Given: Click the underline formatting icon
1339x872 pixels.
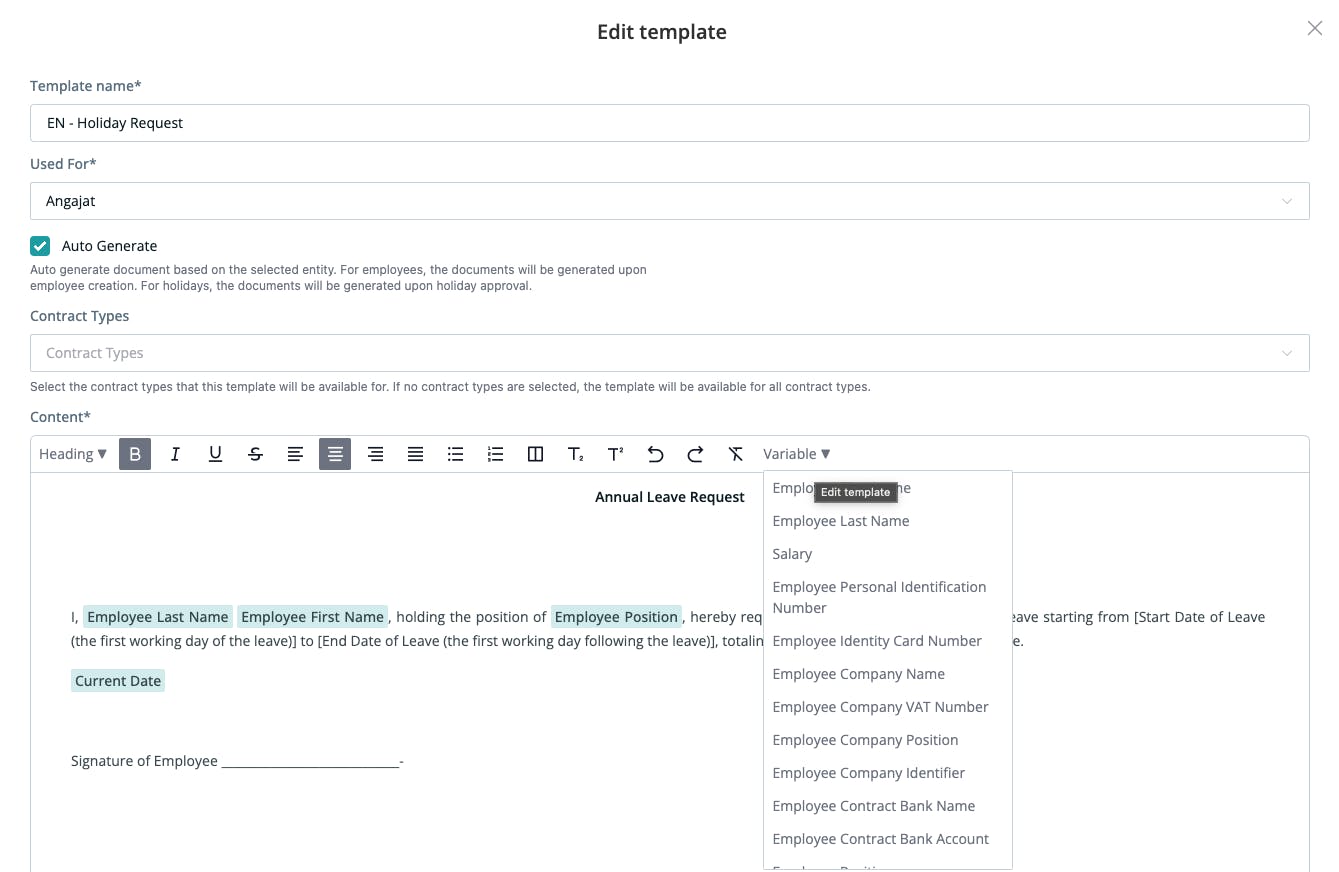Looking at the screenshot, I should click(215, 454).
